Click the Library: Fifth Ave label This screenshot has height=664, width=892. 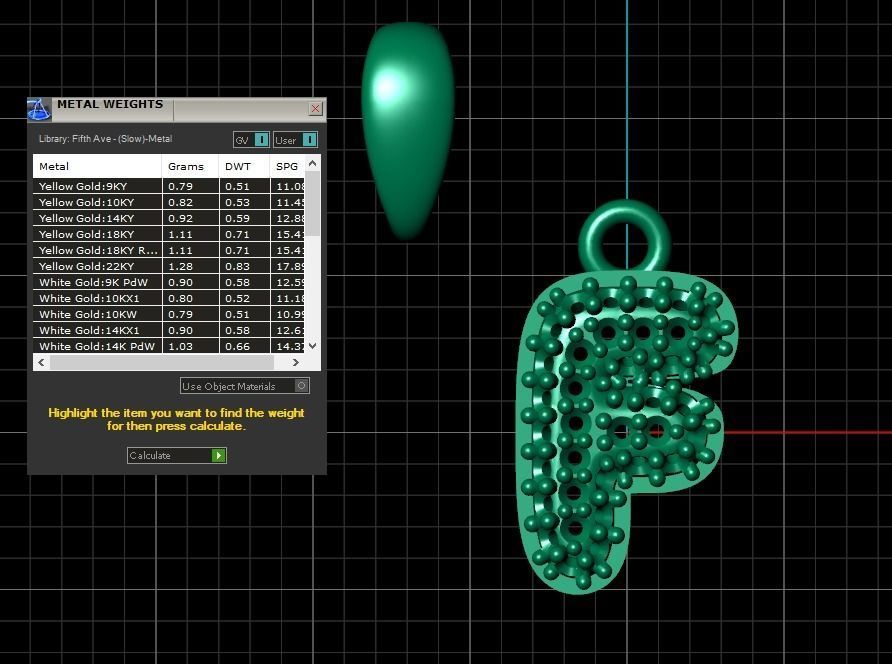point(105,139)
